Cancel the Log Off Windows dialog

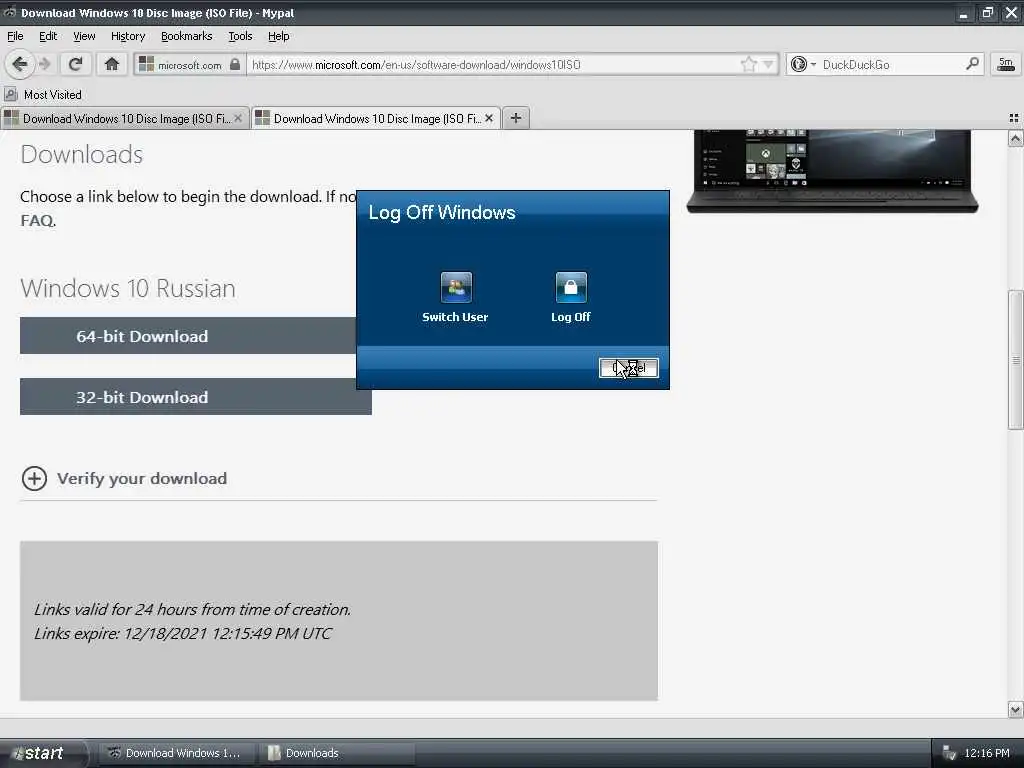click(x=628, y=368)
